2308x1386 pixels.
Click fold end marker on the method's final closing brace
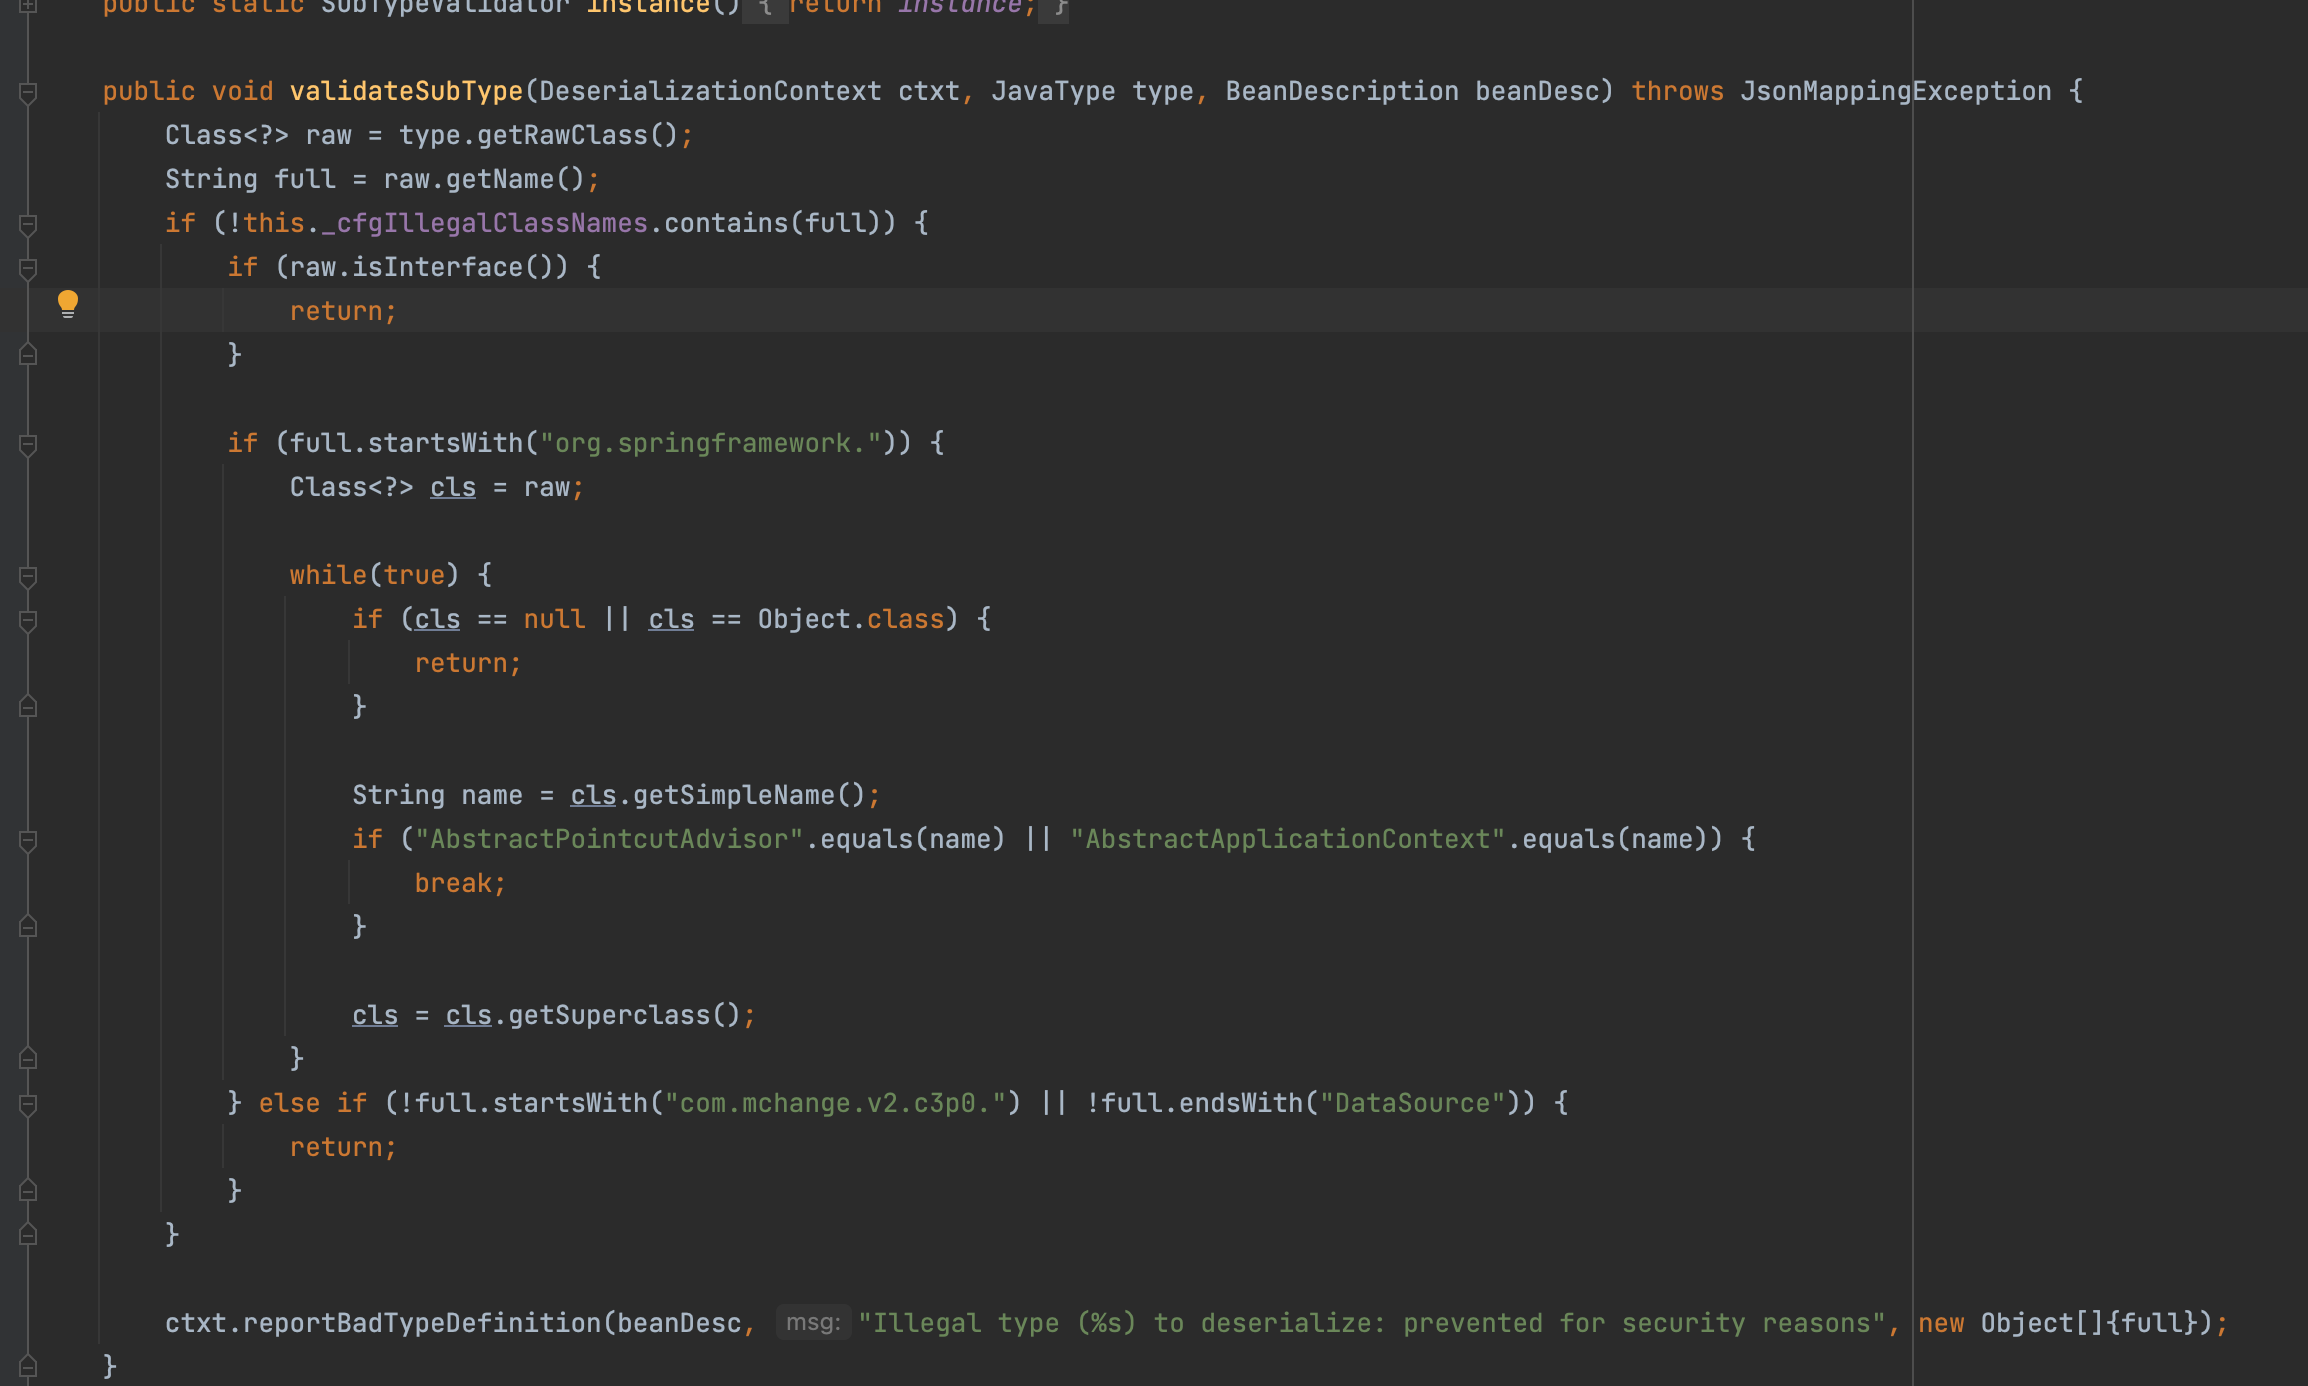pos(28,1366)
